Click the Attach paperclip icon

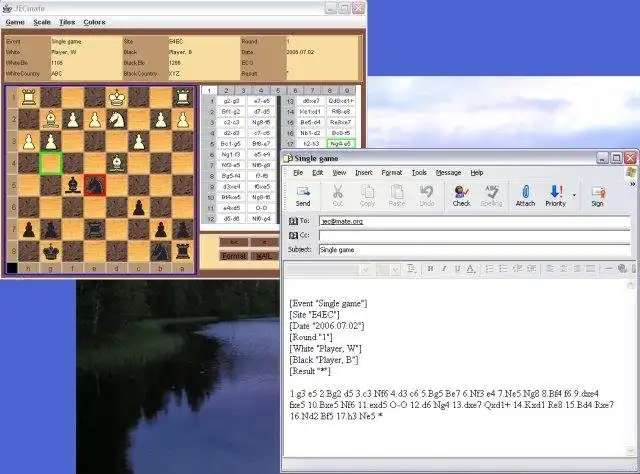525,191
